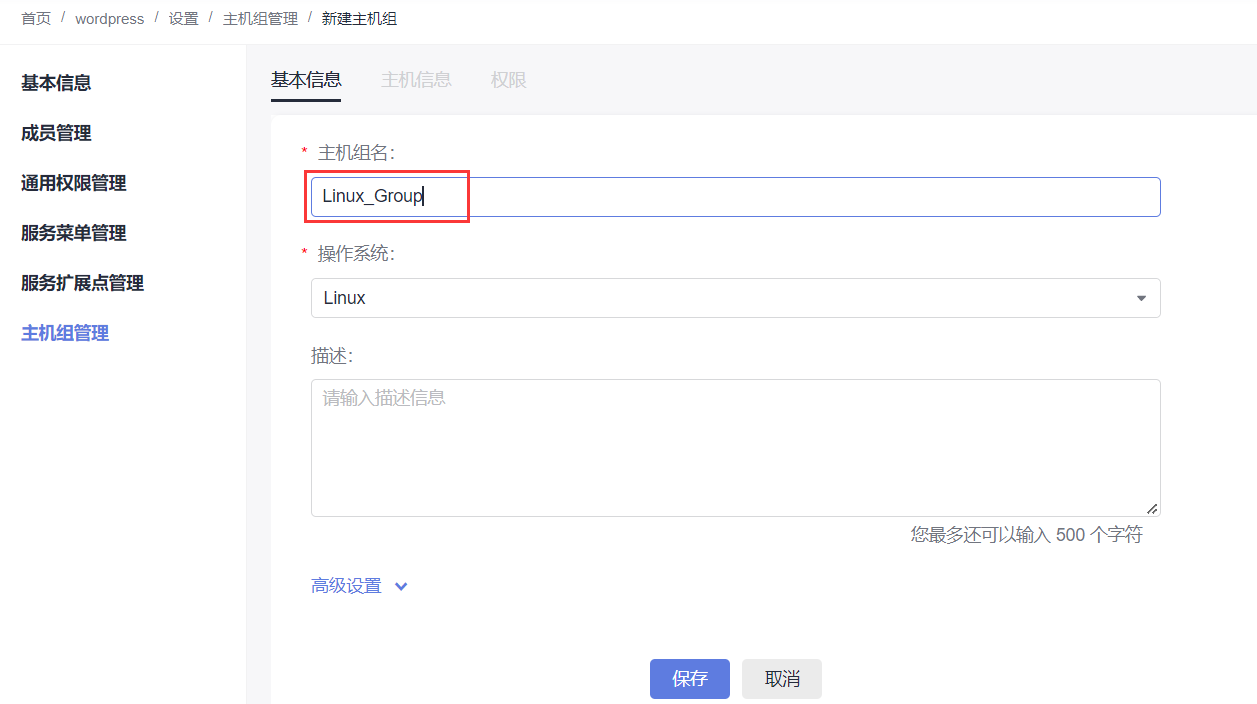This screenshot has height=704, width=1257.
Task: Click the wordpress breadcrumb link
Action: tap(110, 19)
